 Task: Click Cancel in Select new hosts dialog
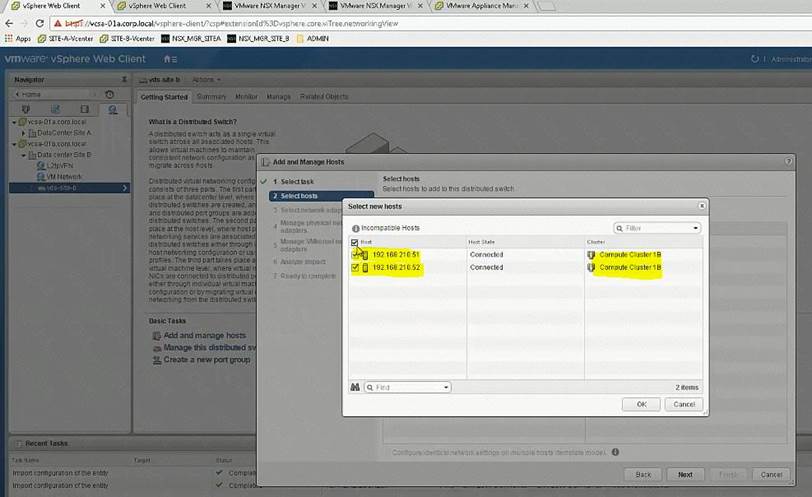click(682, 404)
